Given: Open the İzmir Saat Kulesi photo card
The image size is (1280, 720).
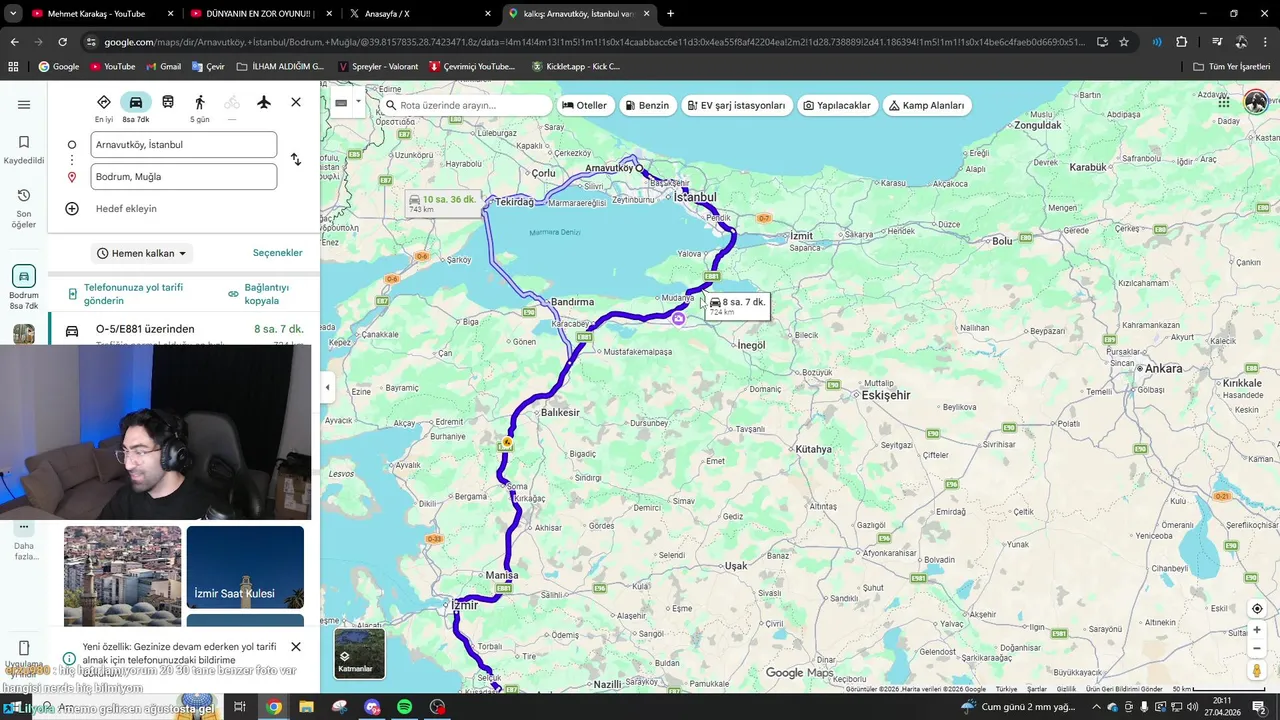Looking at the screenshot, I should pyautogui.click(x=245, y=567).
